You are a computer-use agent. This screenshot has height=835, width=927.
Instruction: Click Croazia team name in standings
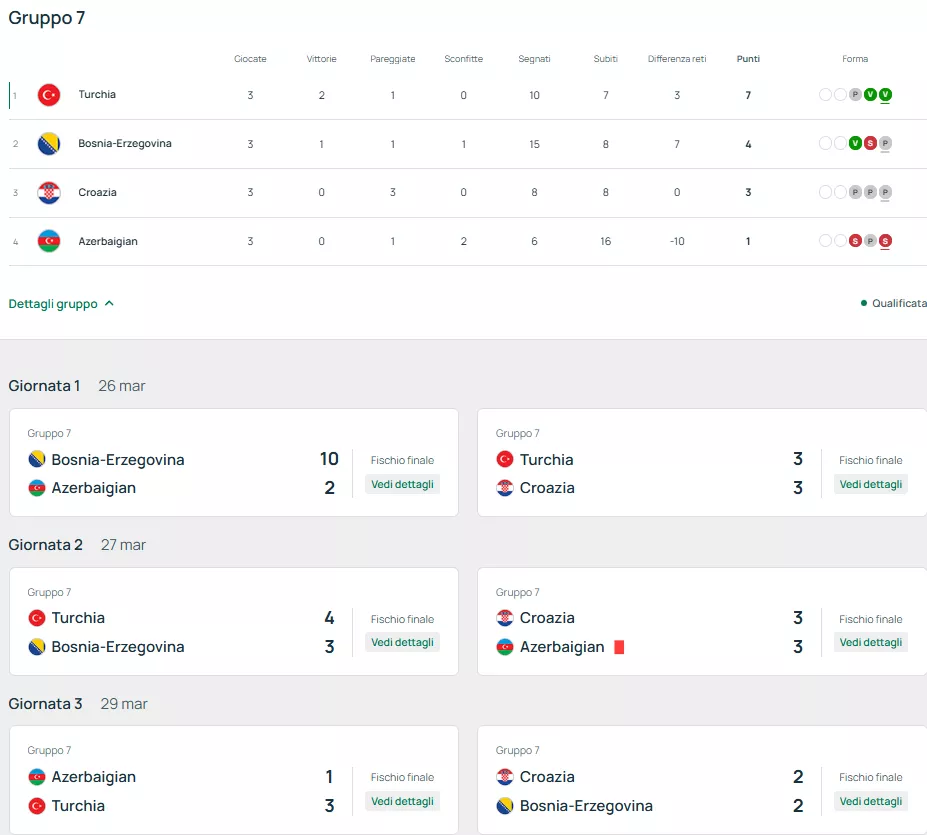98,192
